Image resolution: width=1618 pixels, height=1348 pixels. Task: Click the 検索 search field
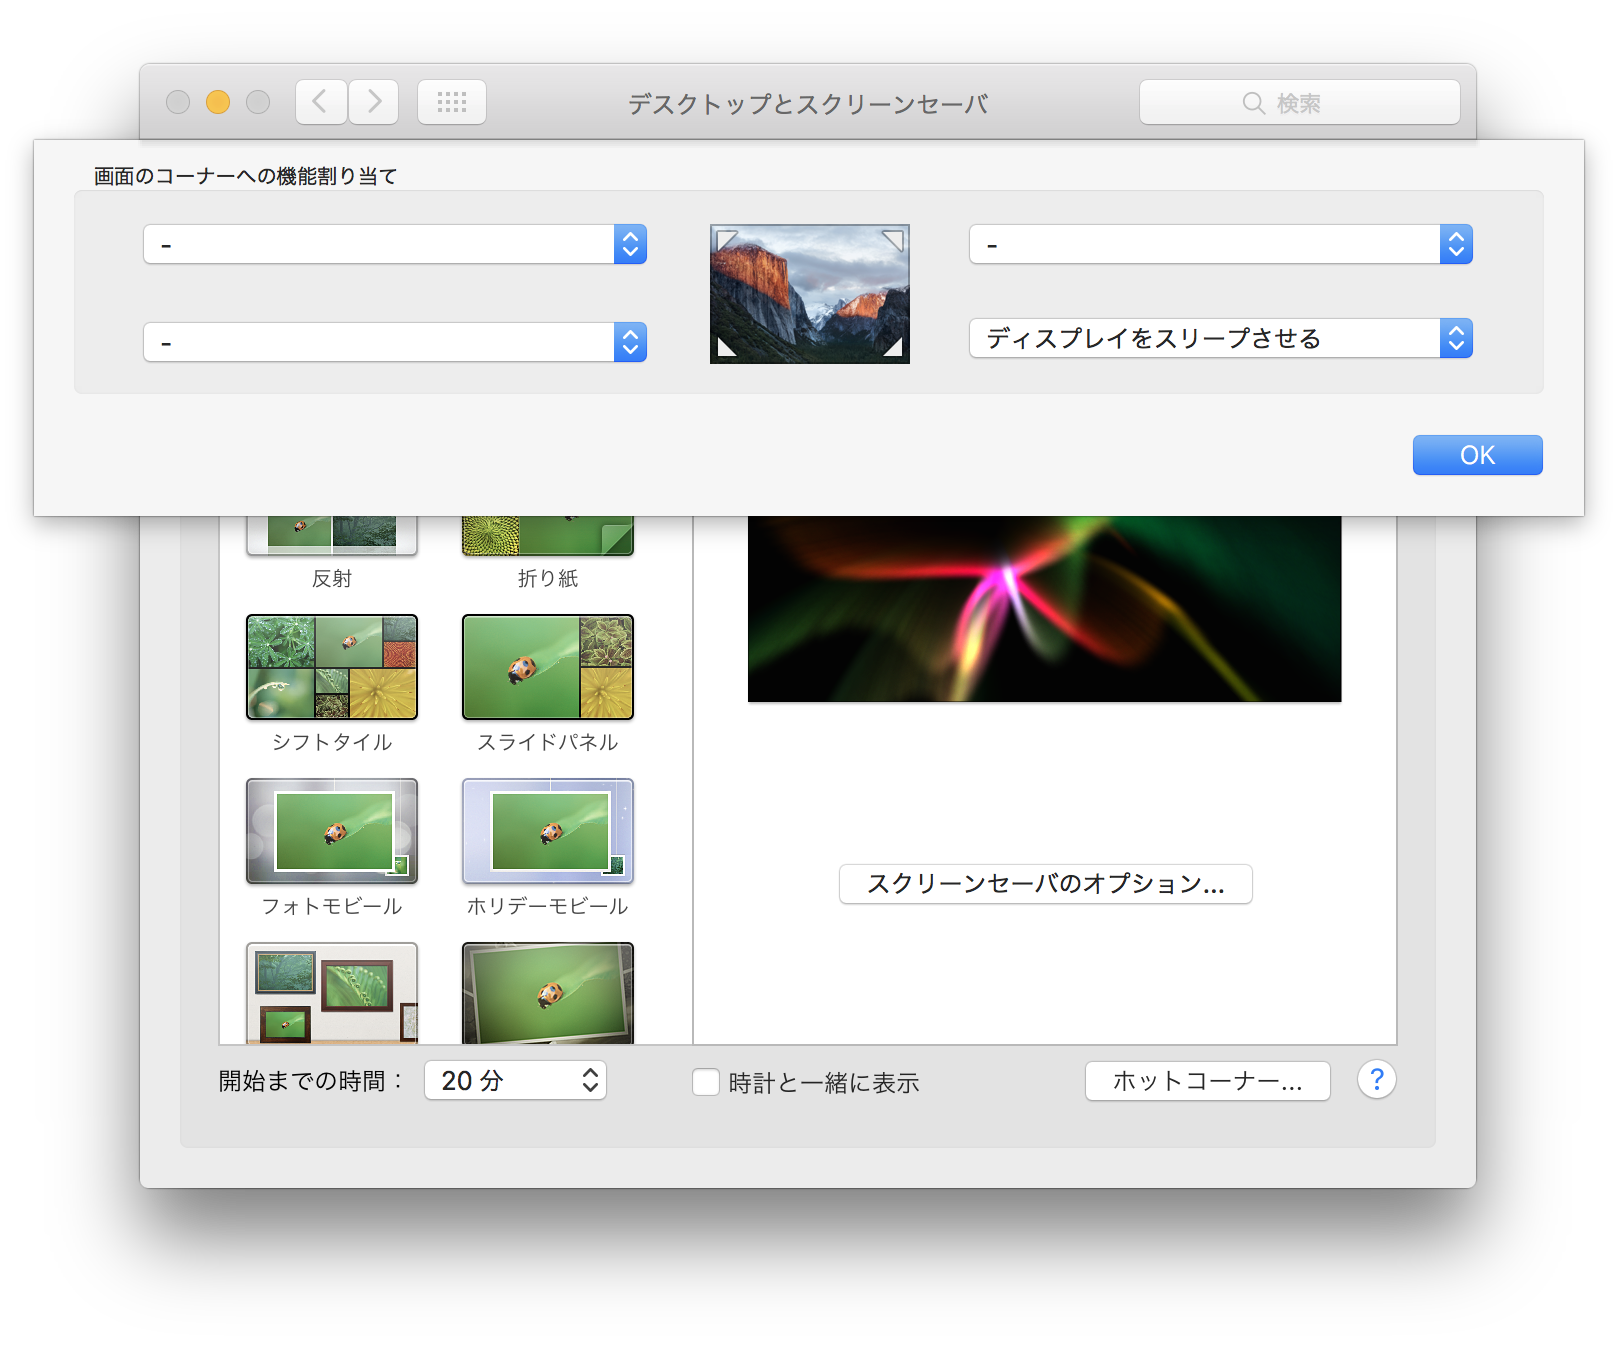click(x=1299, y=102)
